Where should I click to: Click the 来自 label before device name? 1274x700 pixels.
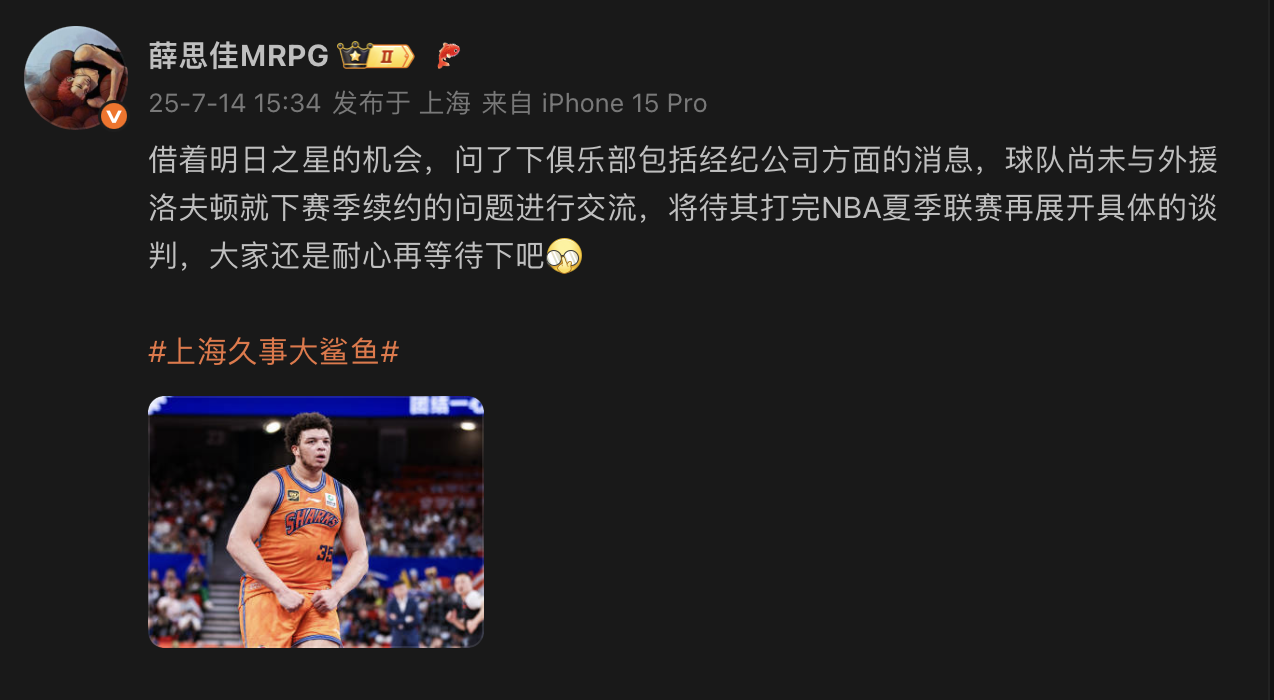[508, 104]
